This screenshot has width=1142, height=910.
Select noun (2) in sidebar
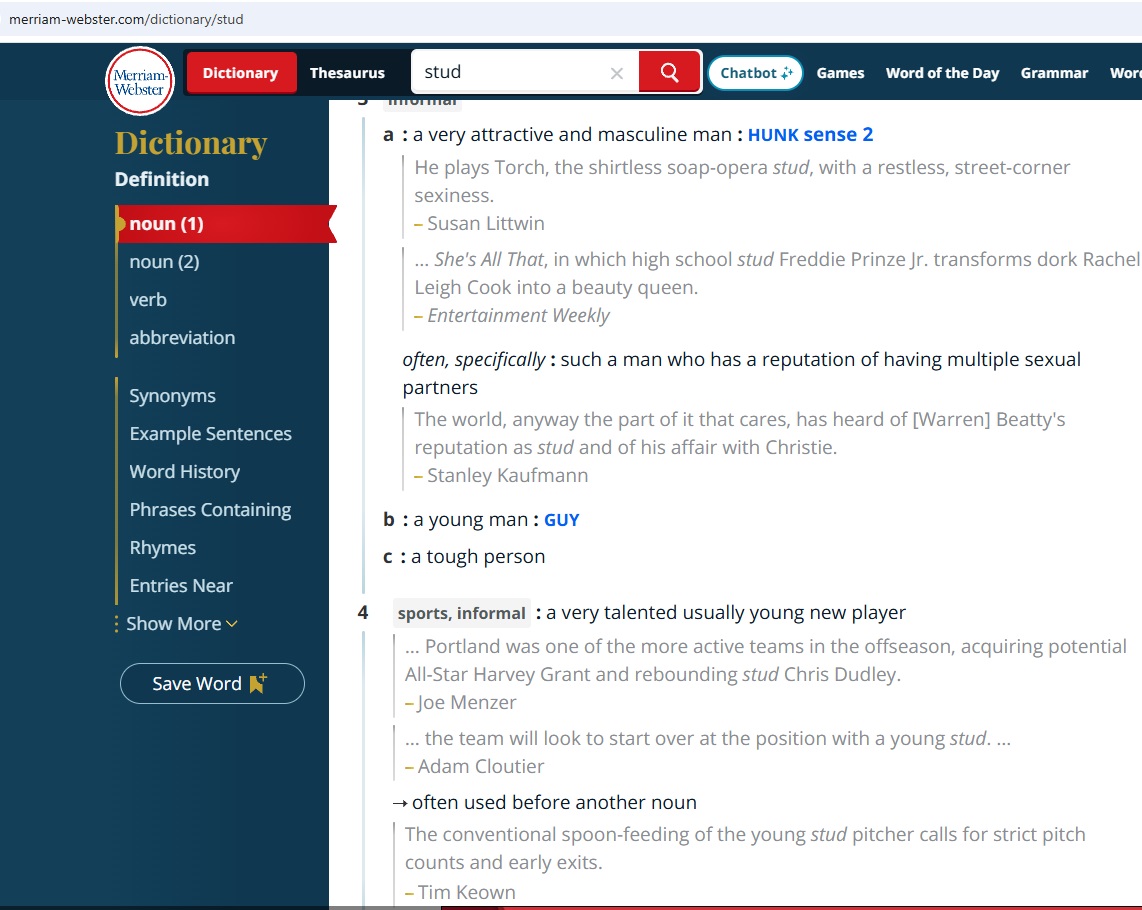coord(164,262)
